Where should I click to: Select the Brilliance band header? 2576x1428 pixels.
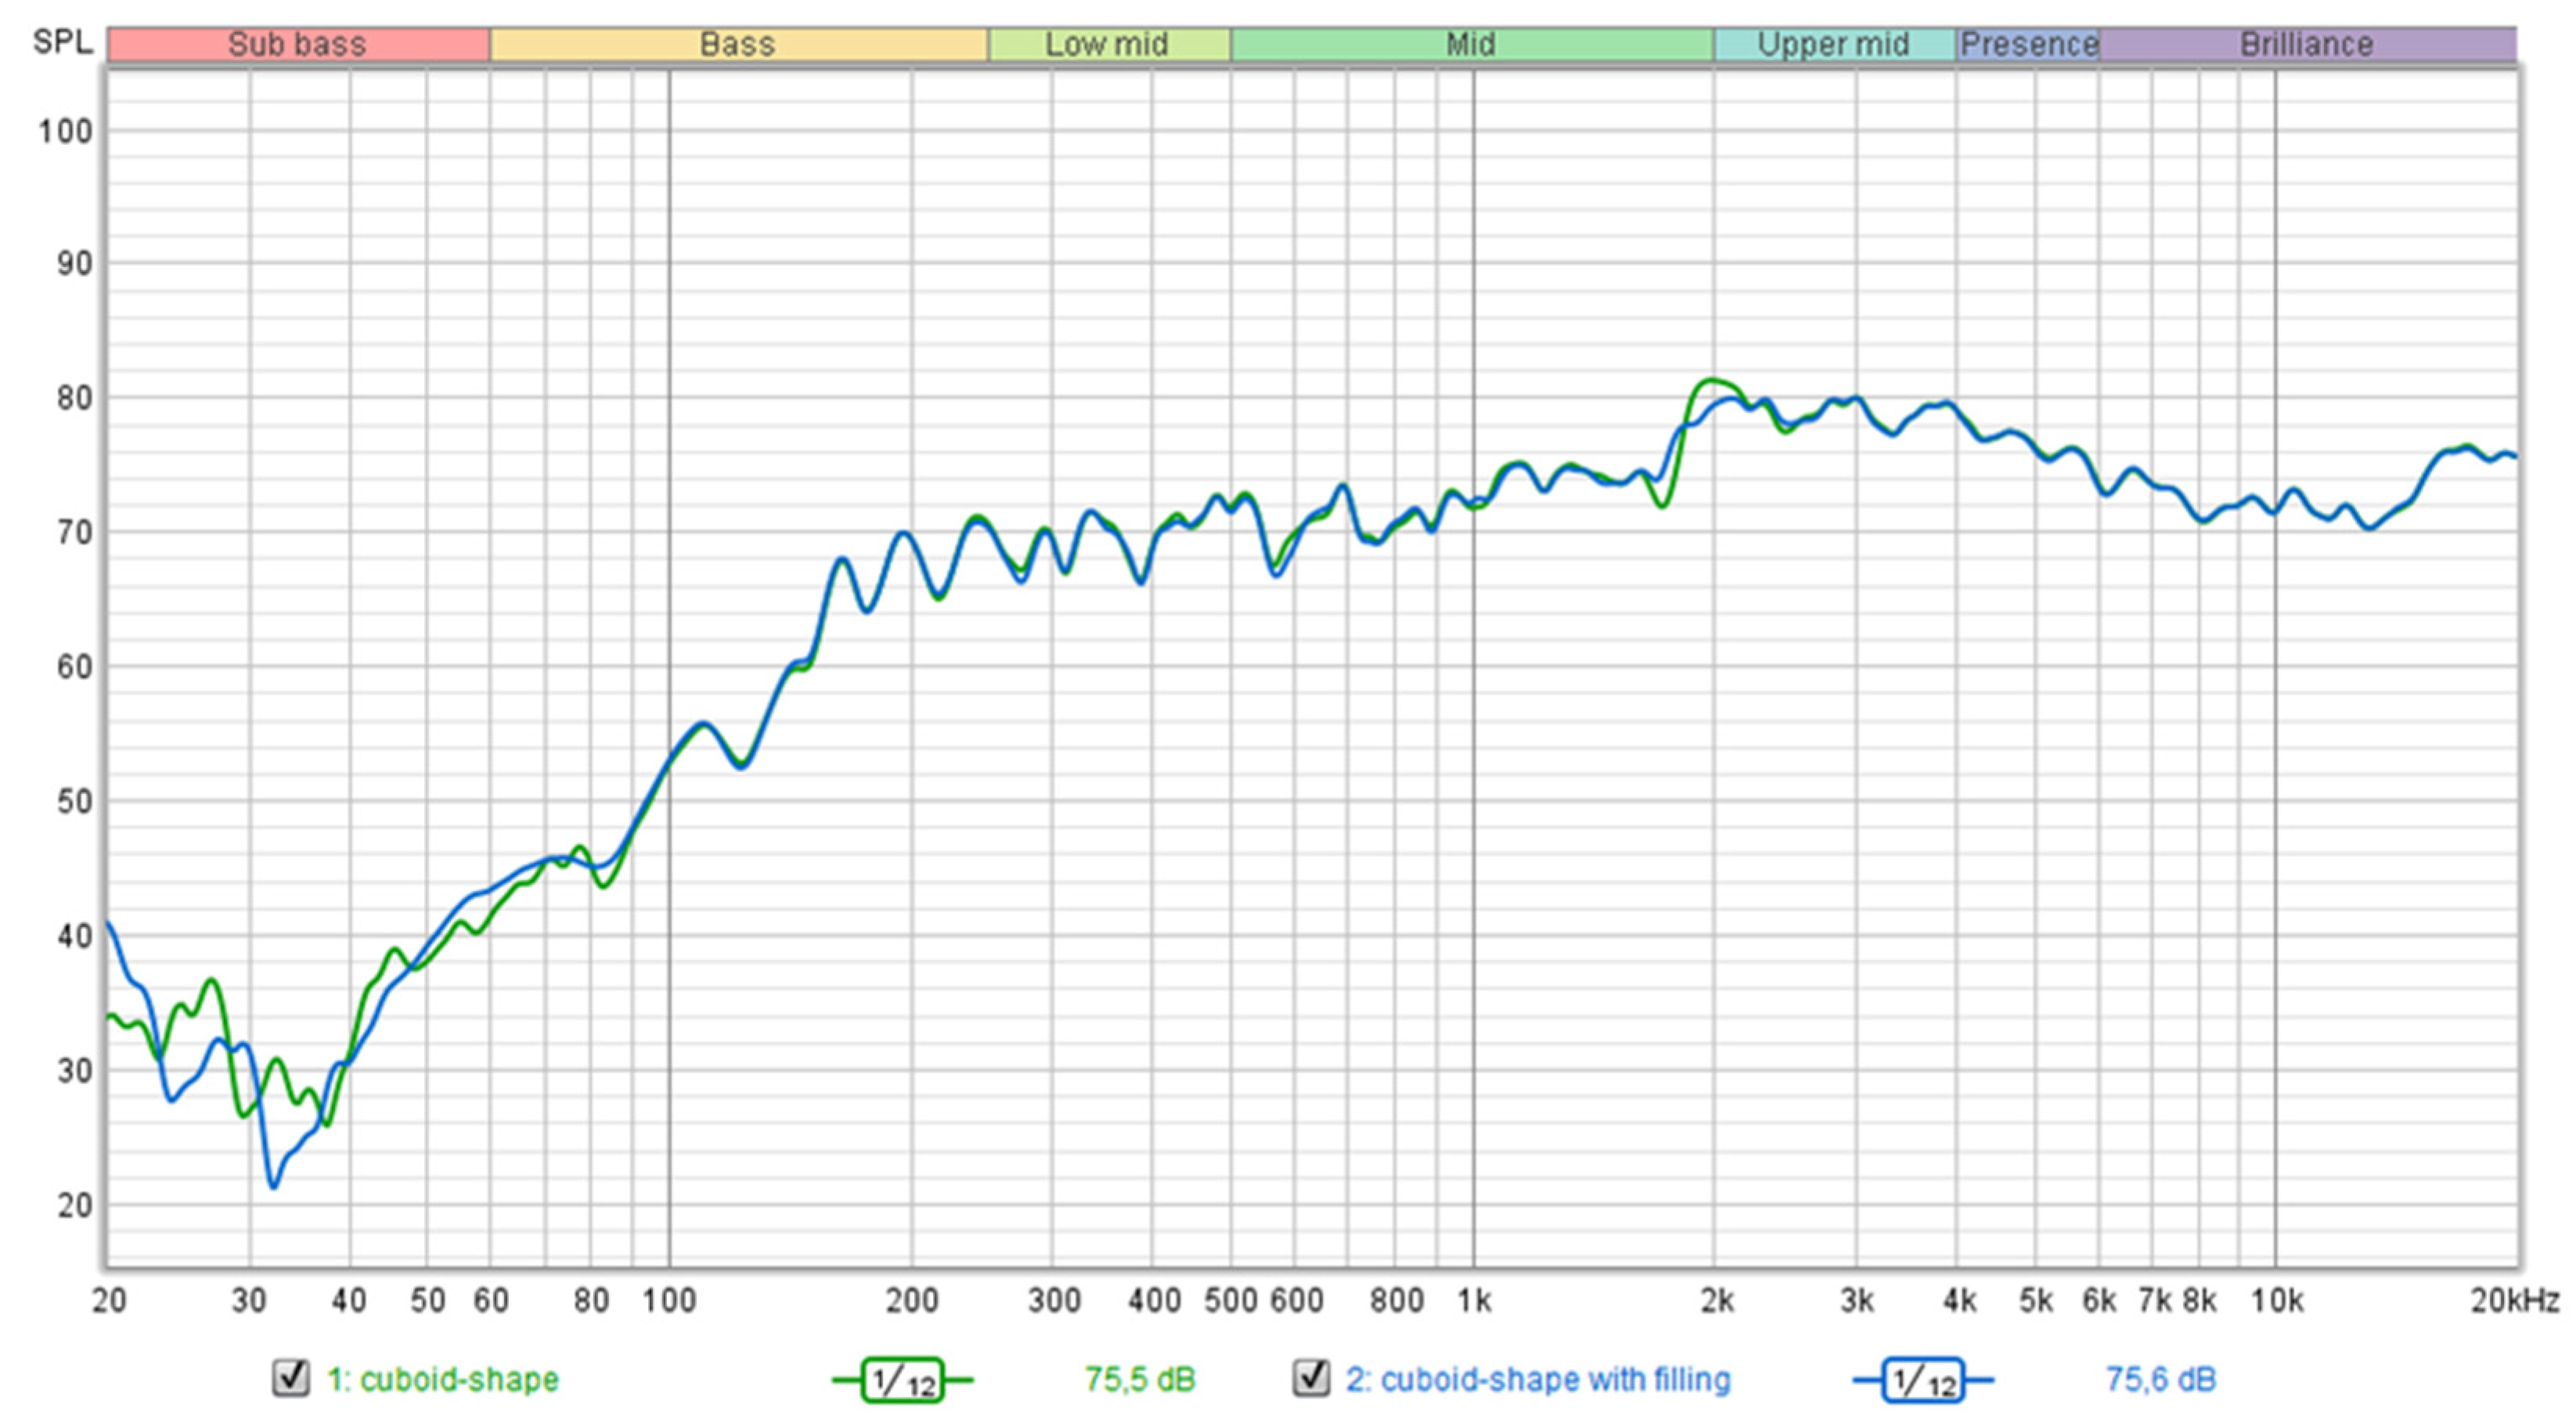point(2306,44)
